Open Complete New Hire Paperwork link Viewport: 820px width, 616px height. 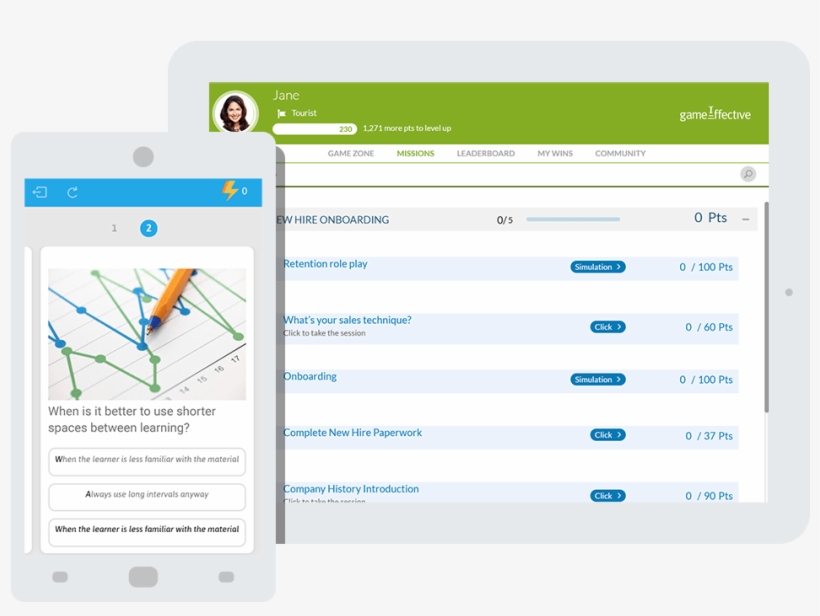(x=352, y=433)
